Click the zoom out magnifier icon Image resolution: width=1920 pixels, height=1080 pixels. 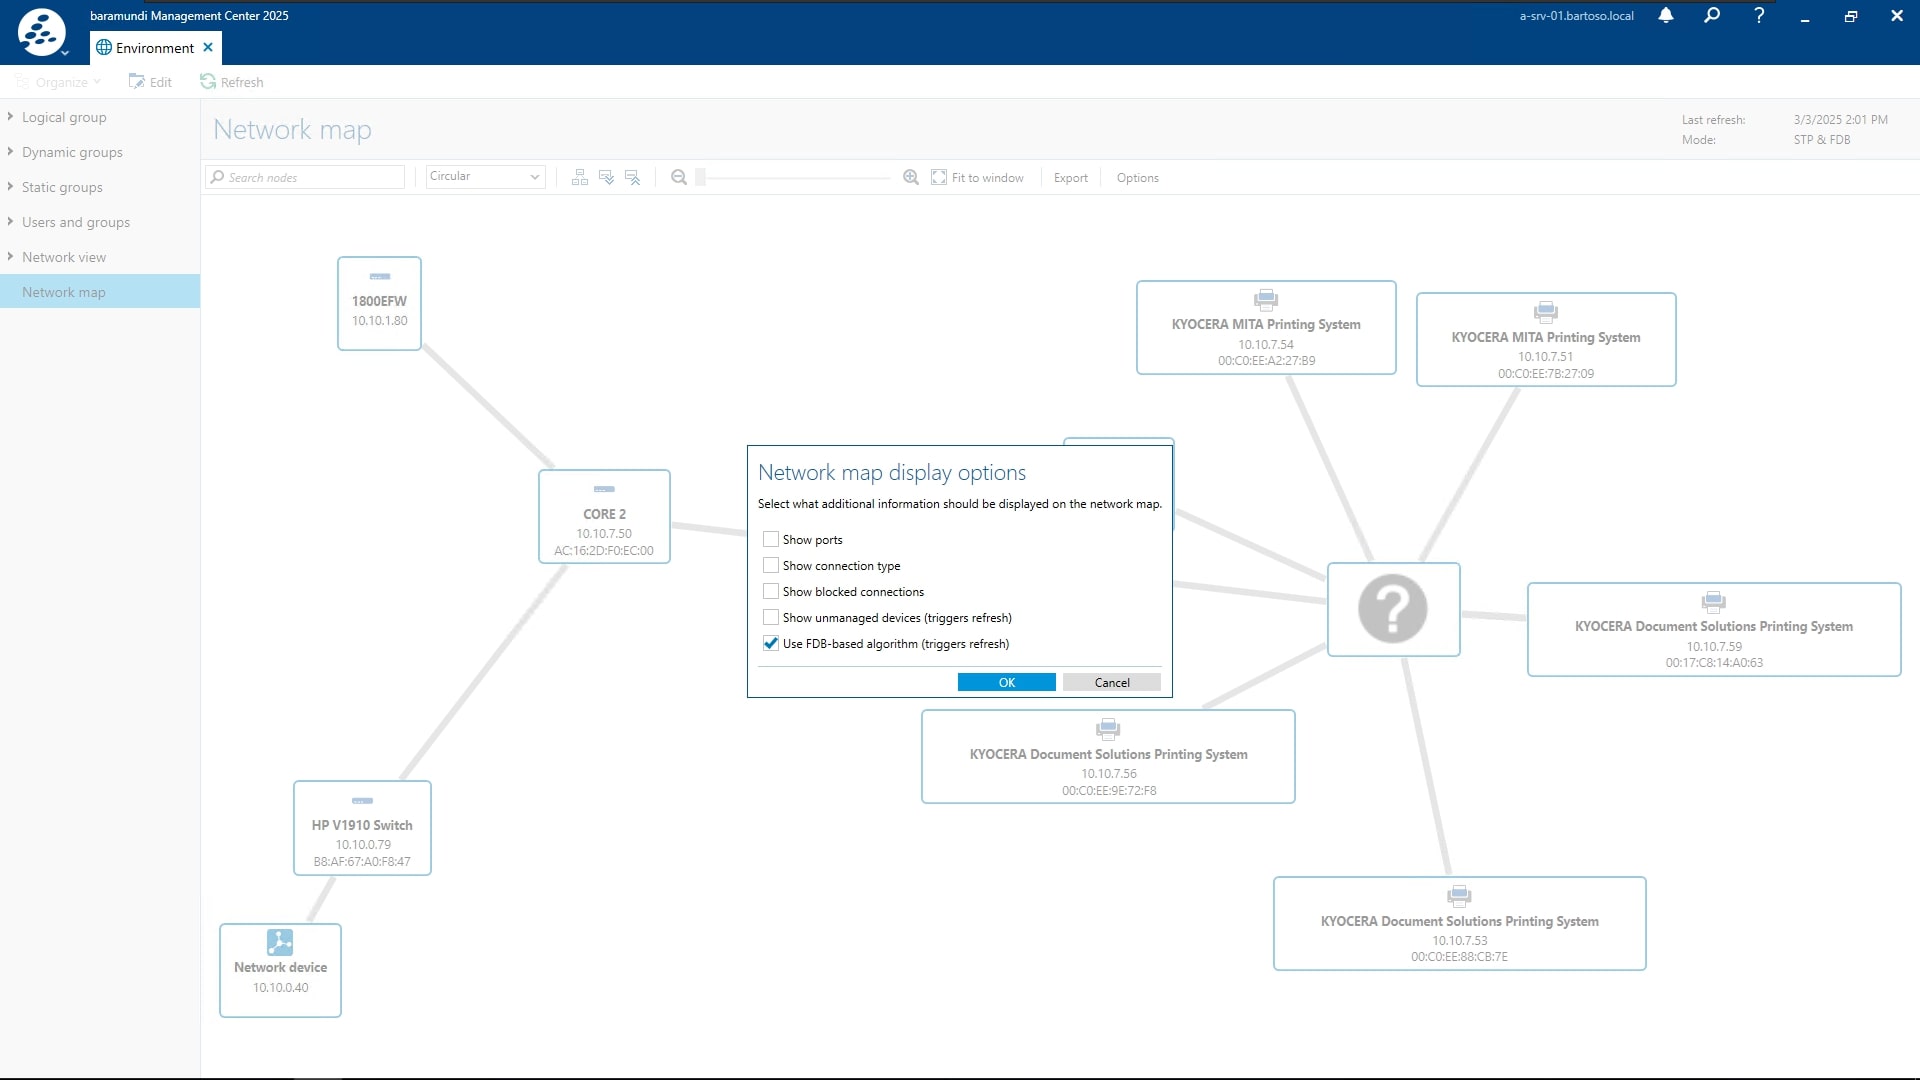click(679, 177)
